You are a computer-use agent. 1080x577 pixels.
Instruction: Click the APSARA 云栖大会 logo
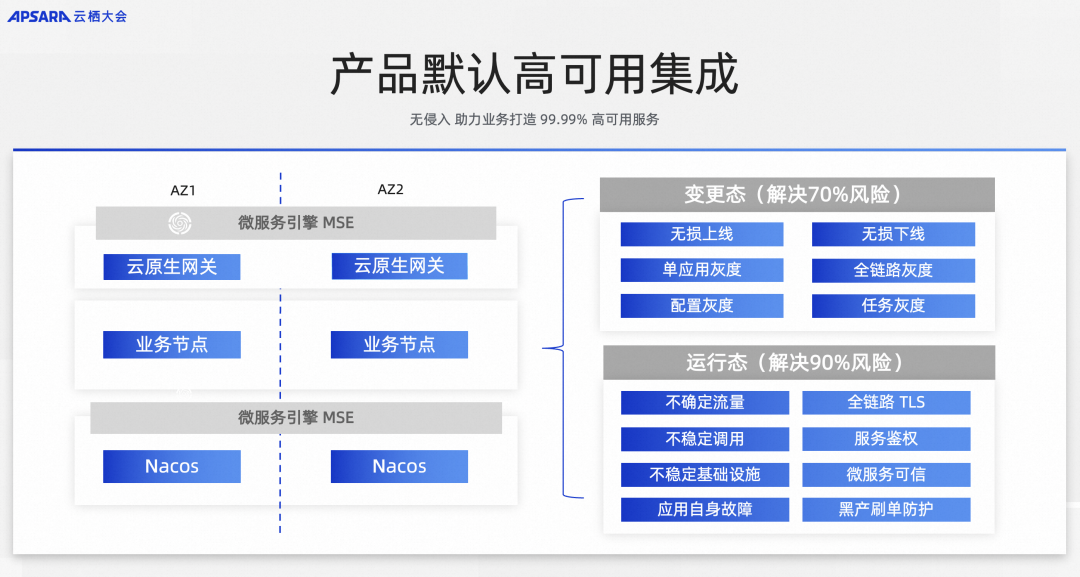tap(67, 16)
